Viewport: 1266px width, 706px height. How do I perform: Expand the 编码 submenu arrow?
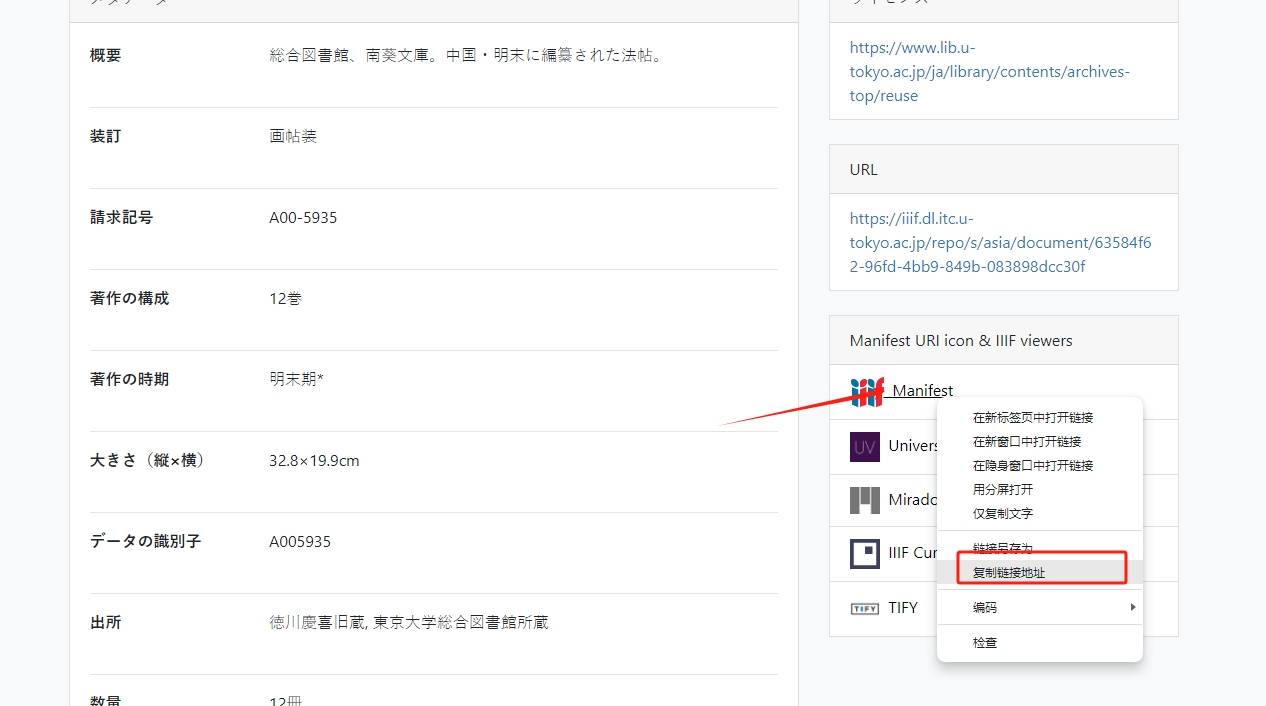(1132, 607)
